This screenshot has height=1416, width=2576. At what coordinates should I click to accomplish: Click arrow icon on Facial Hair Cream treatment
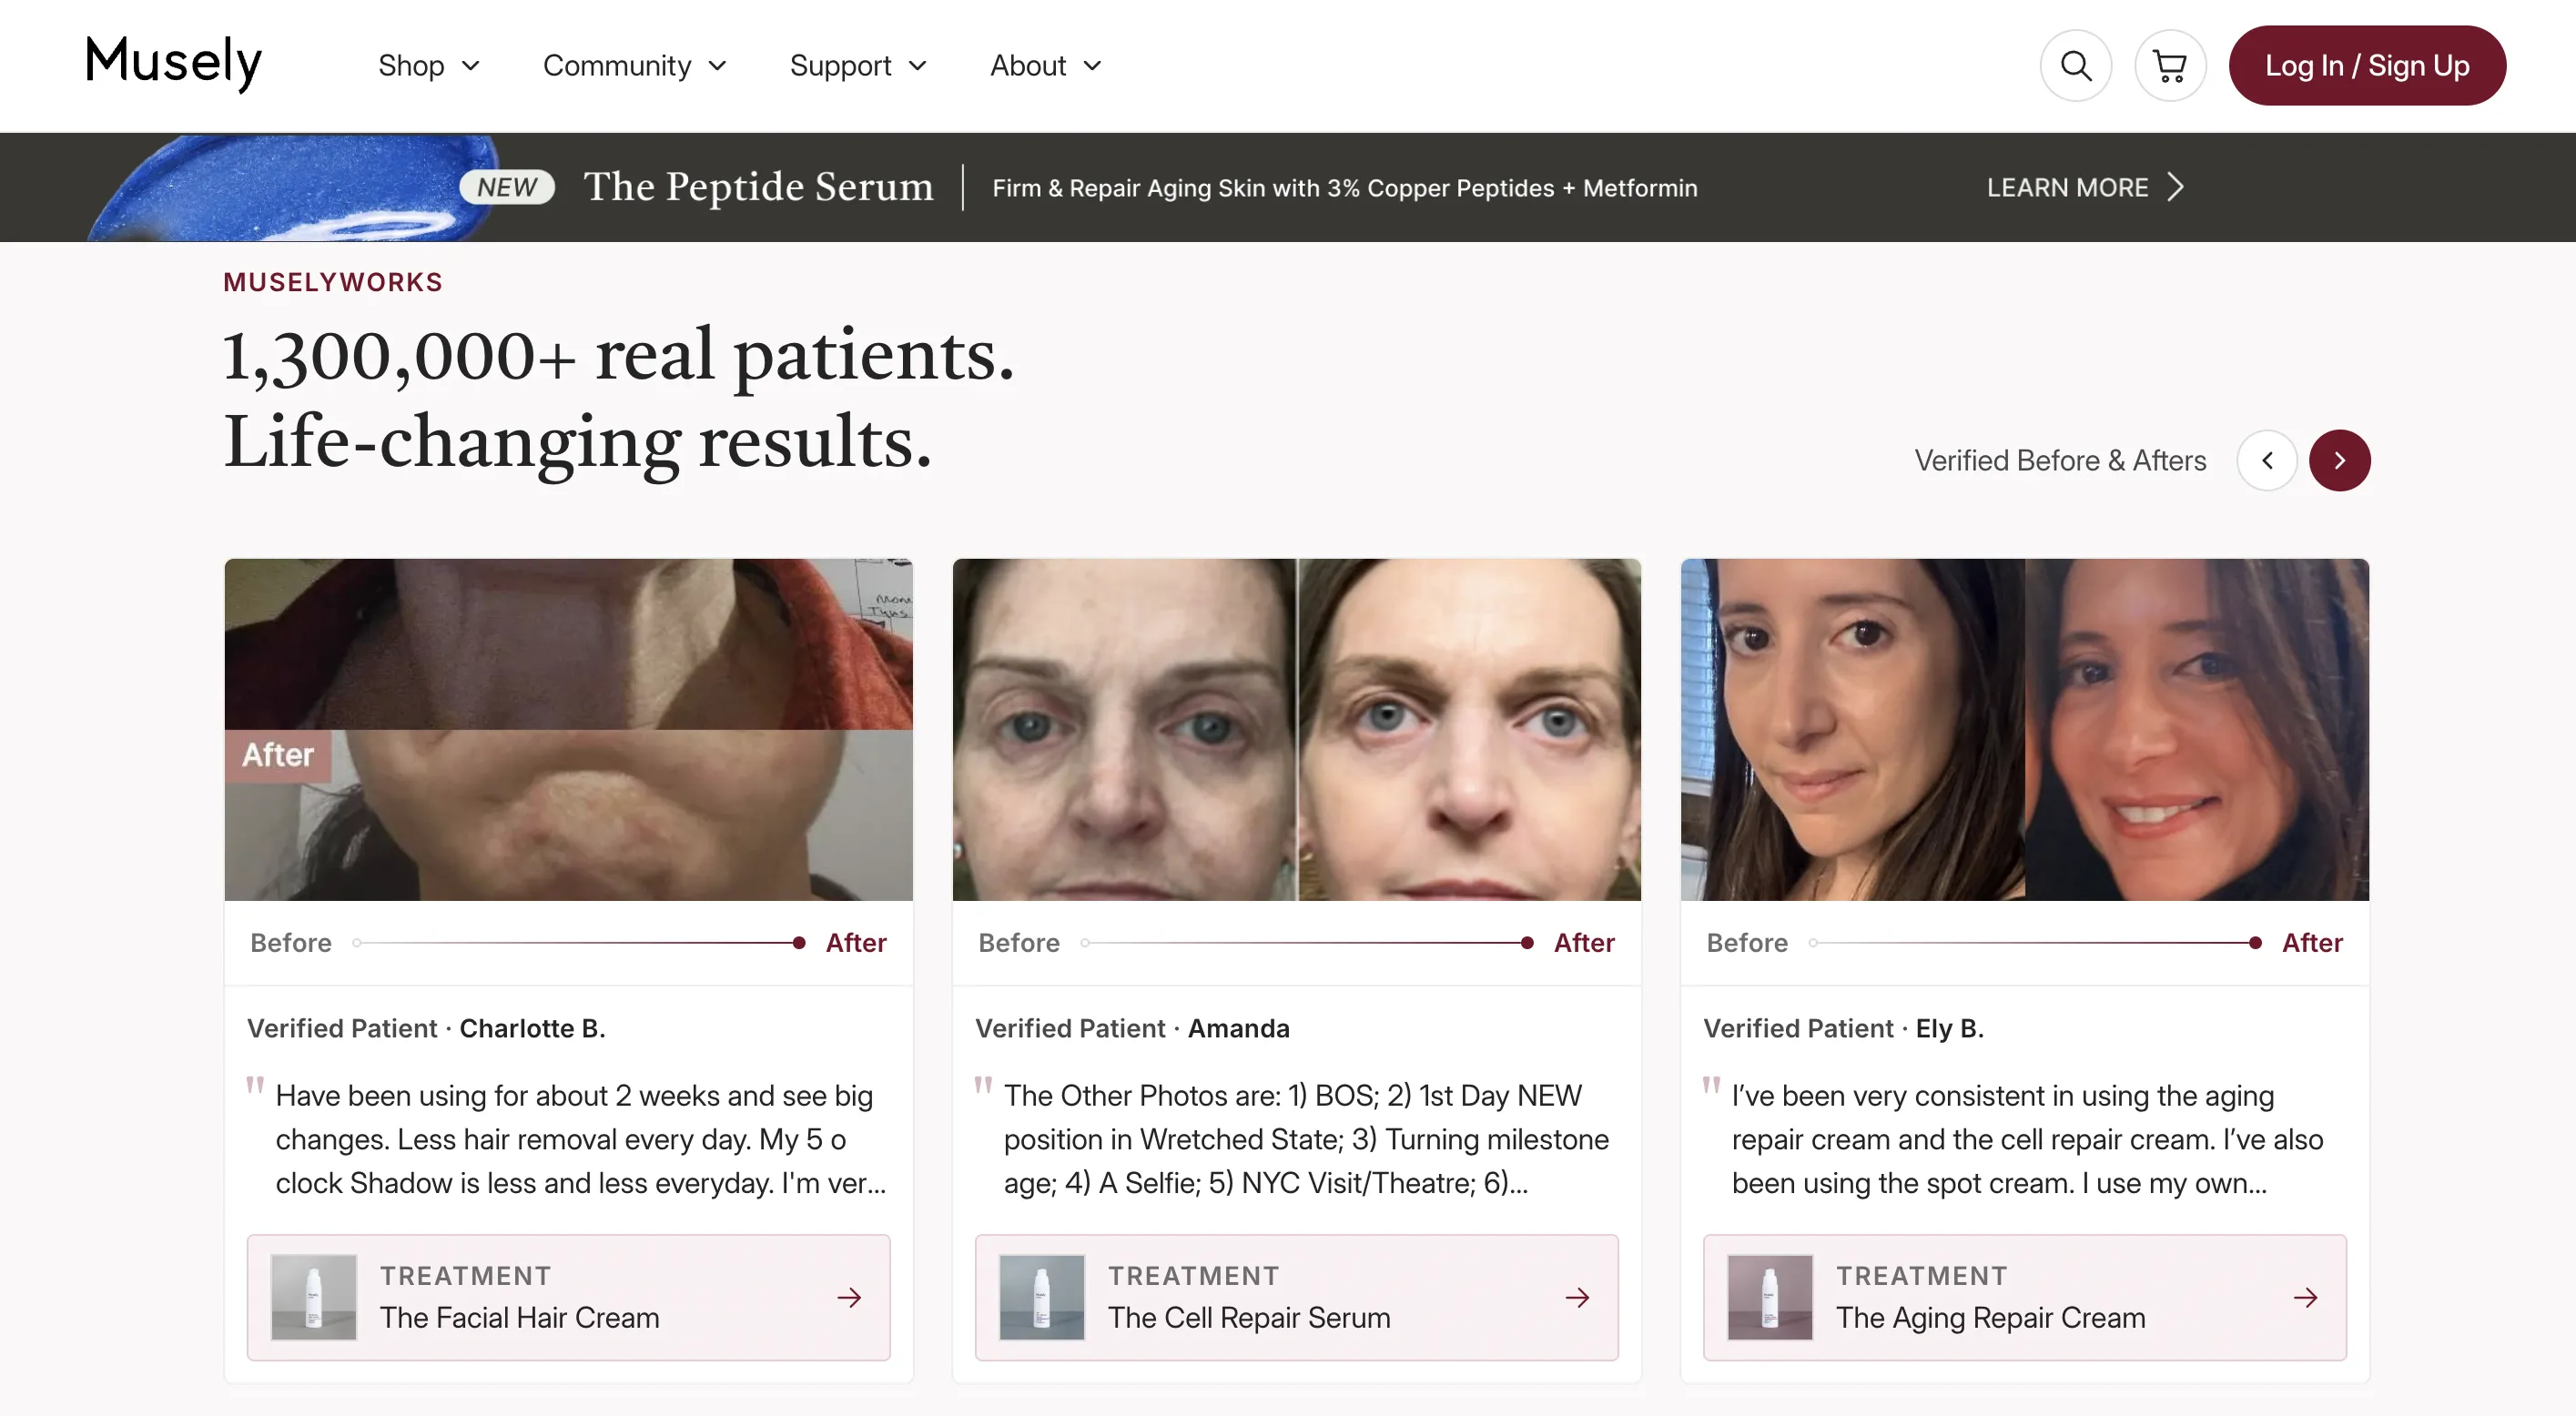click(849, 1297)
